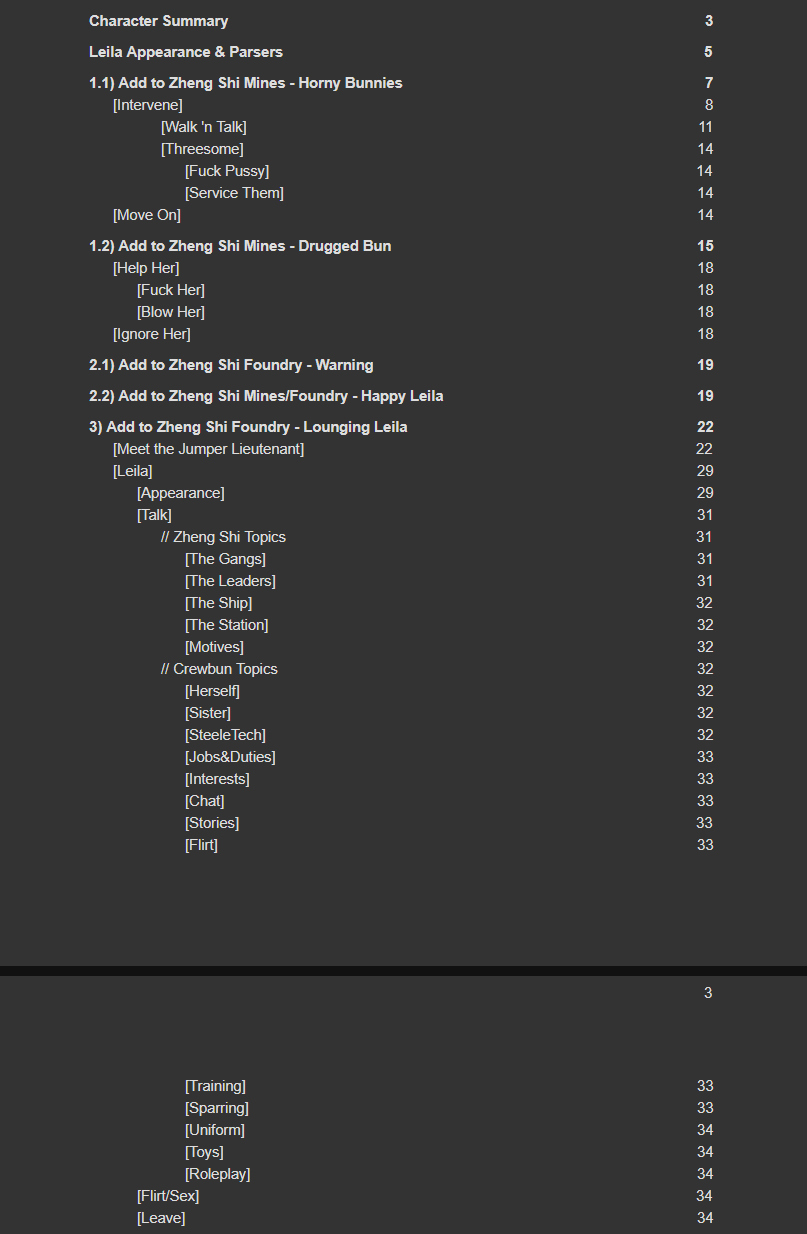Select the [The Station] entry
The height and width of the screenshot is (1234, 807).
point(226,625)
